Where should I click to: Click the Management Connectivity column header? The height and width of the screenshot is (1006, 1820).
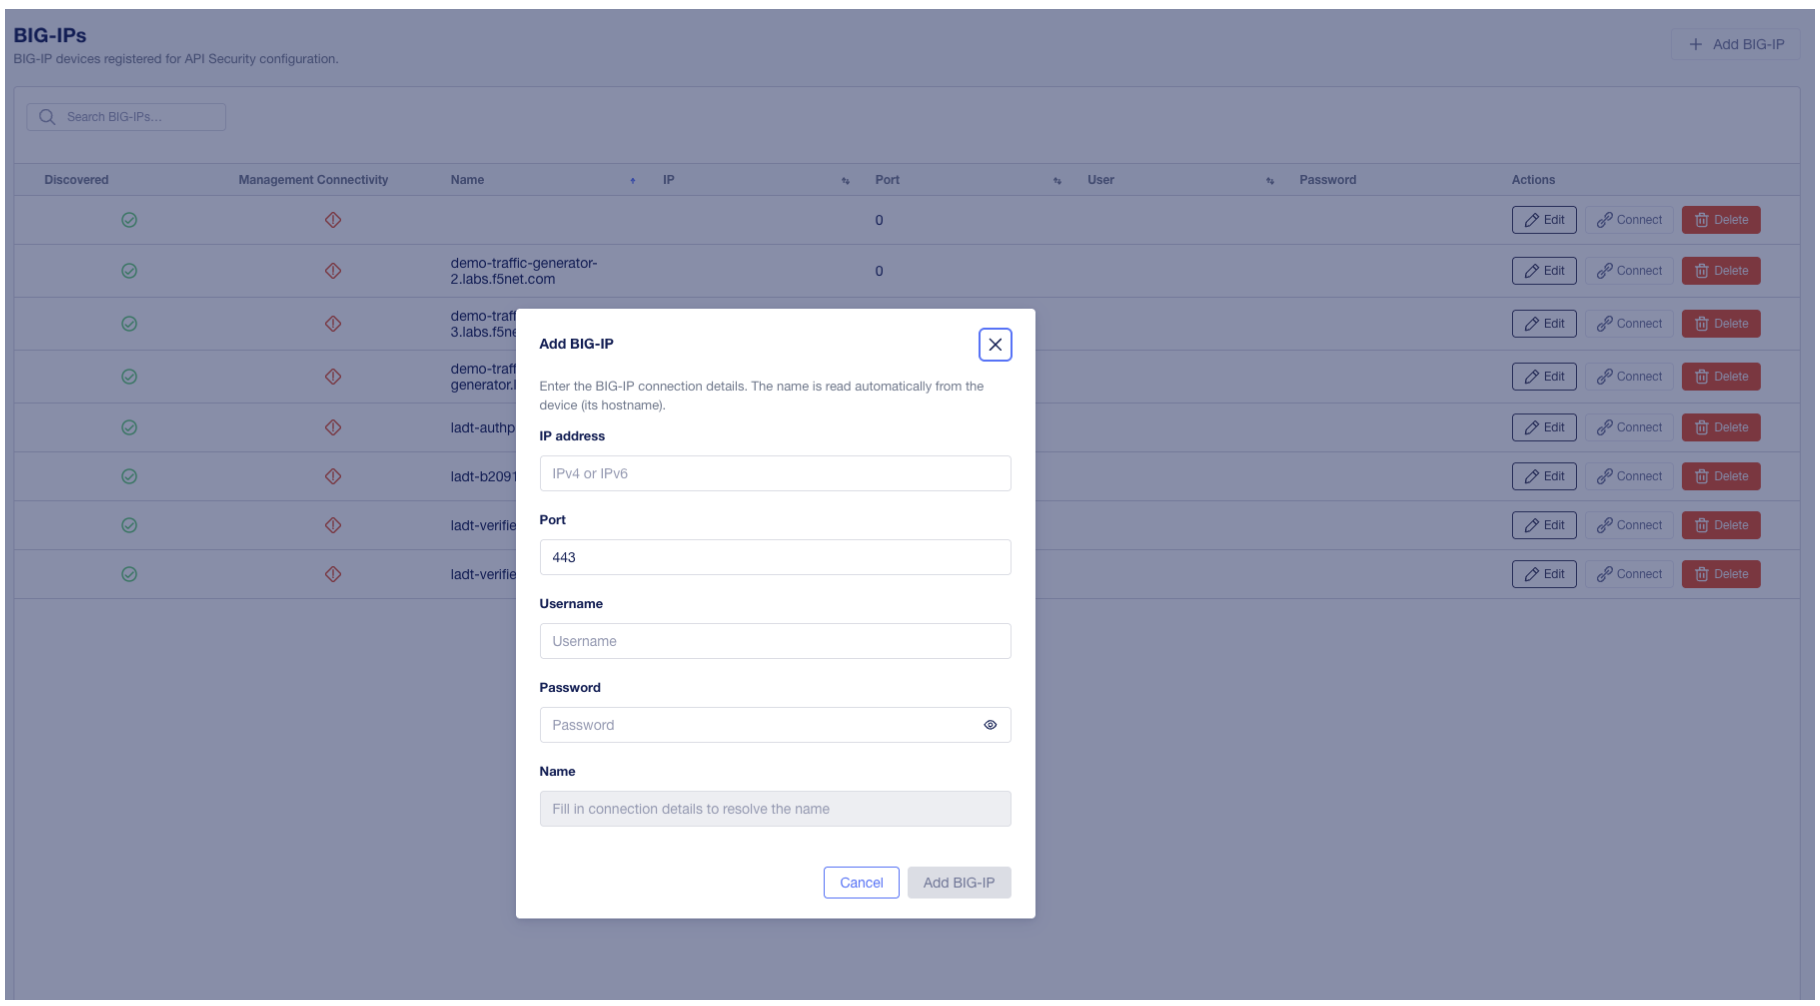pos(313,180)
